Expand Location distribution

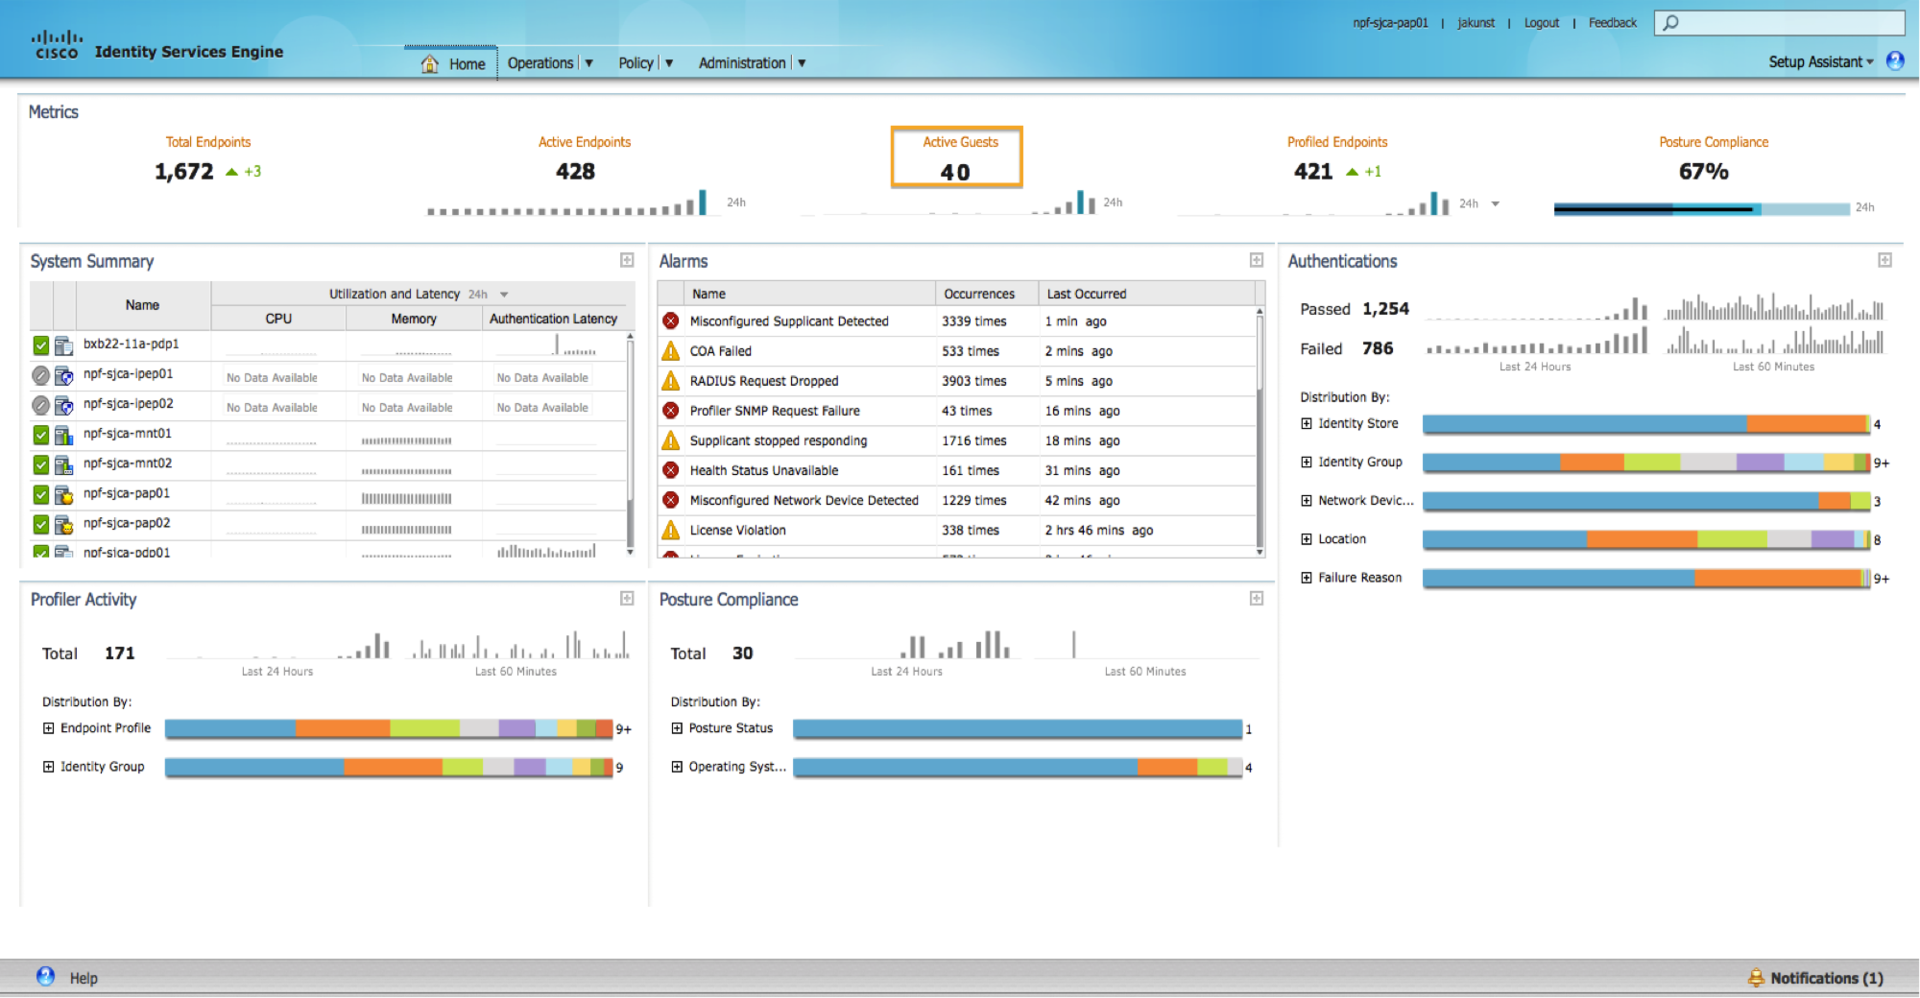coord(1306,539)
